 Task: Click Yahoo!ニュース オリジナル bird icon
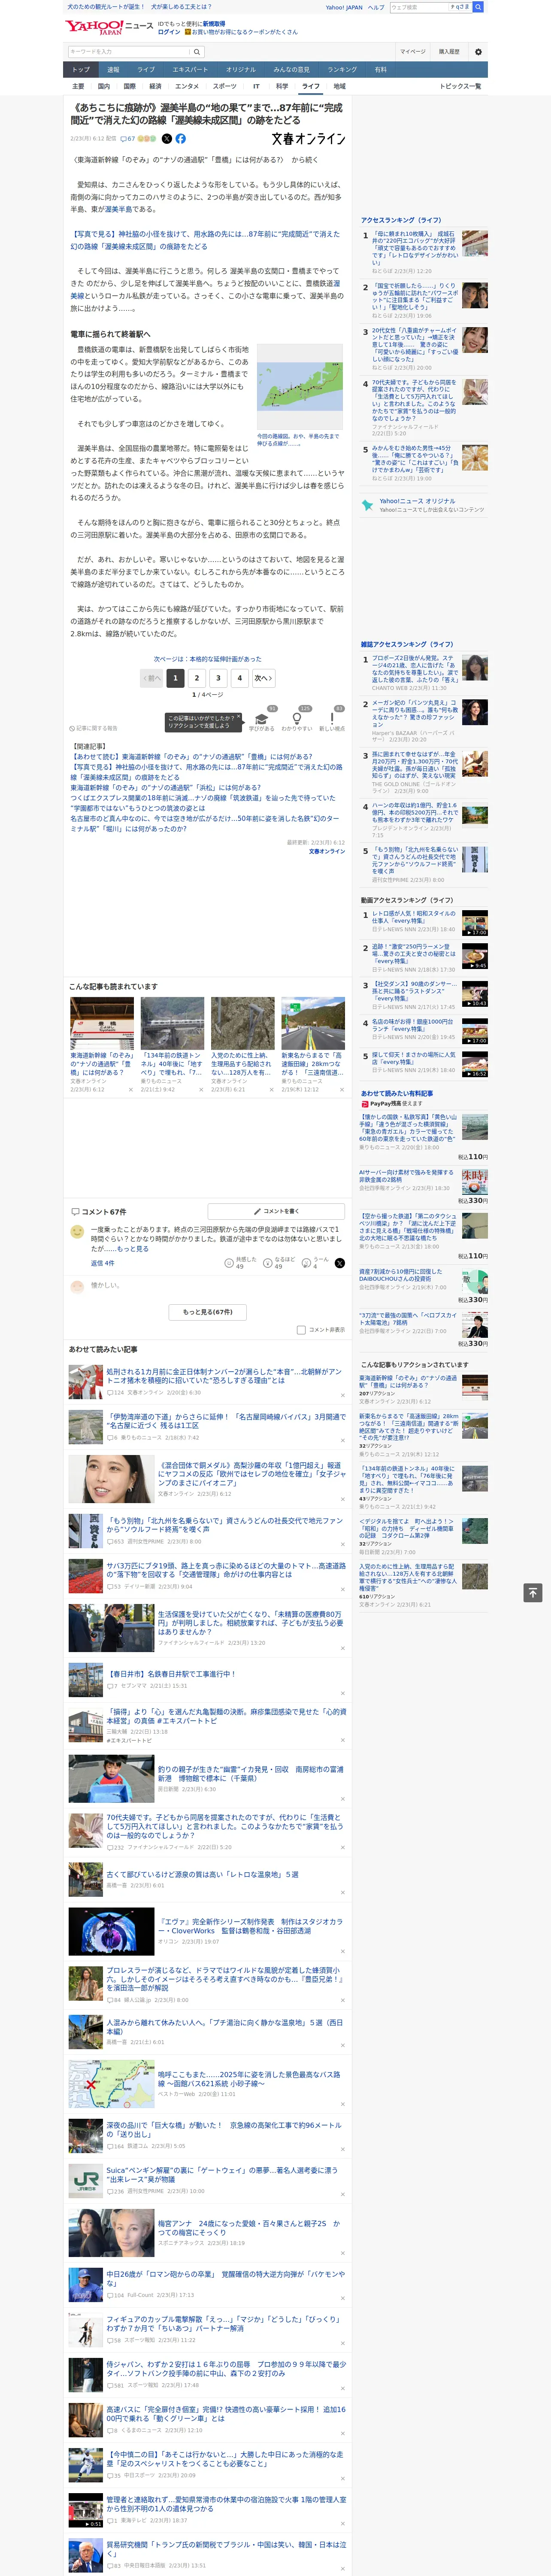coord(368,505)
